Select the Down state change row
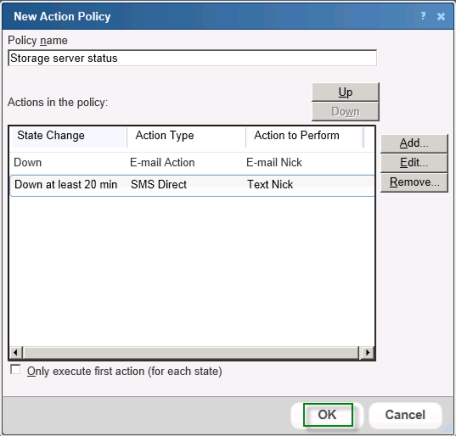The height and width of the screenshot is (436, 456). coord(192,163)
